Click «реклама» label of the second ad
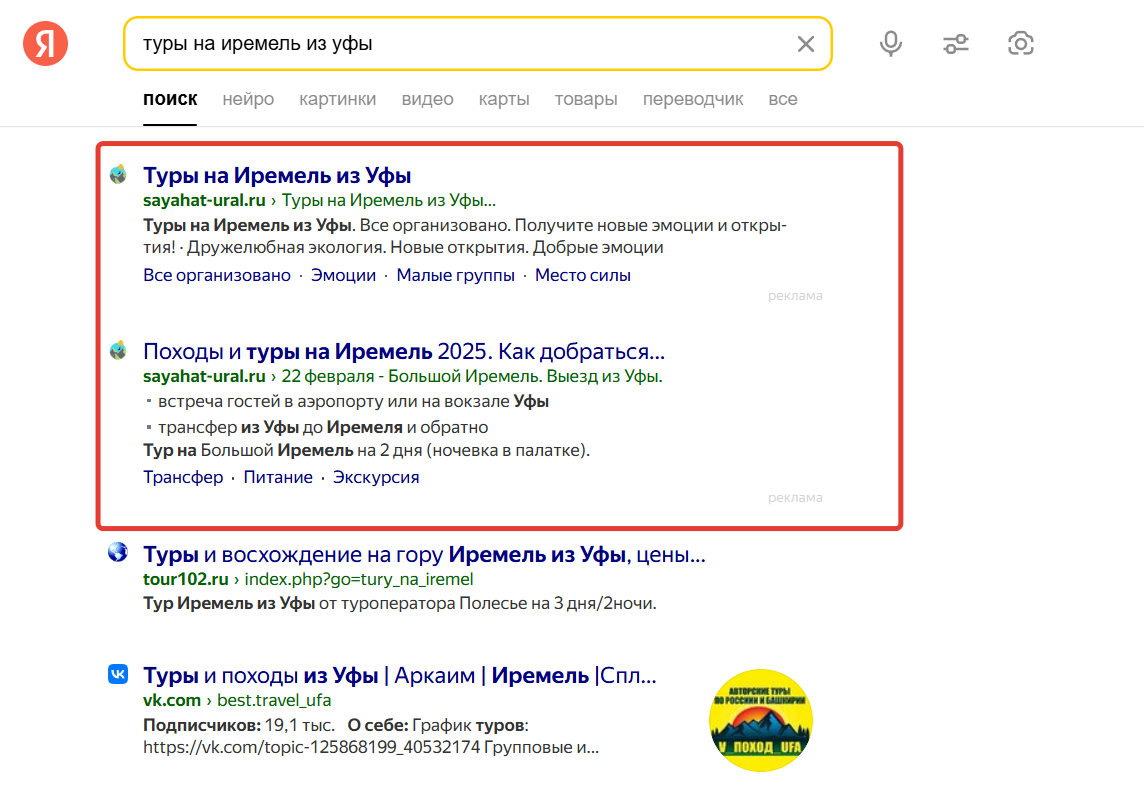 click(x=795, y=498)
